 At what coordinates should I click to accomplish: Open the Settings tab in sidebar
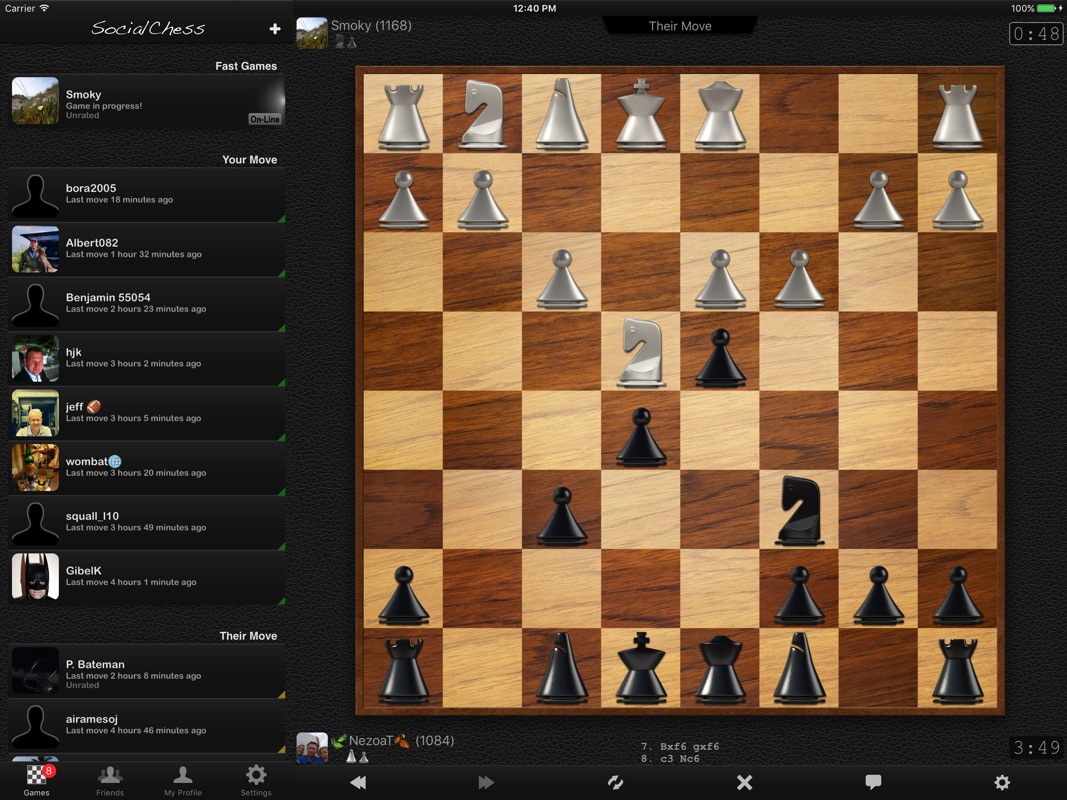tap(256, 780)
